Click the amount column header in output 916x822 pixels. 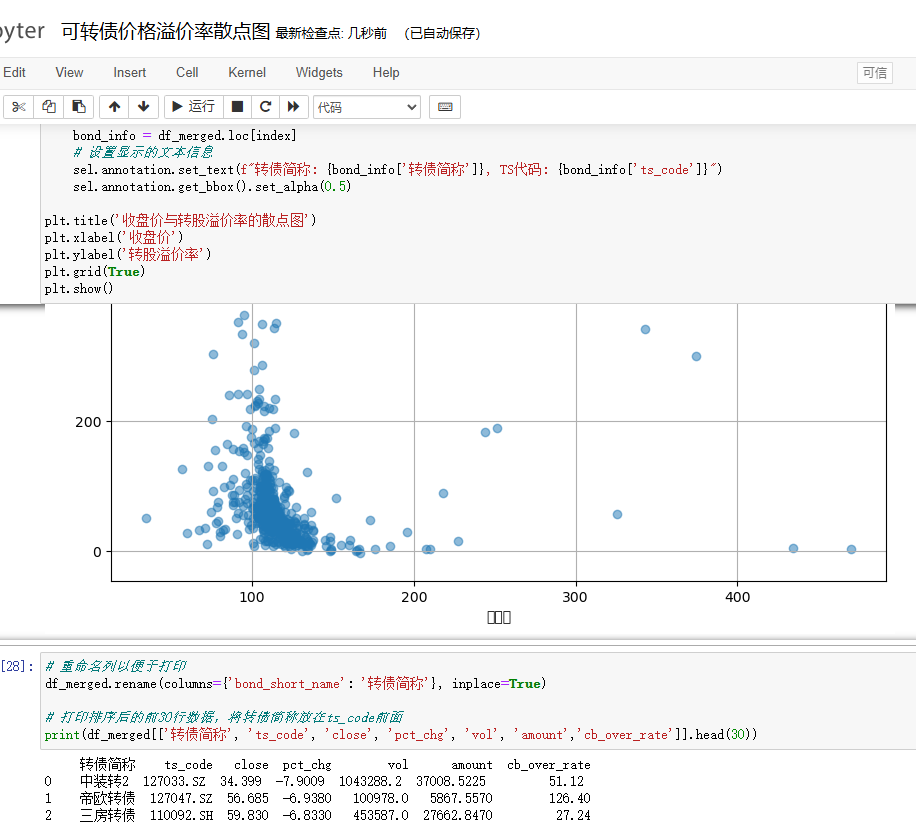pyautogui.click(x=471, y=765)
